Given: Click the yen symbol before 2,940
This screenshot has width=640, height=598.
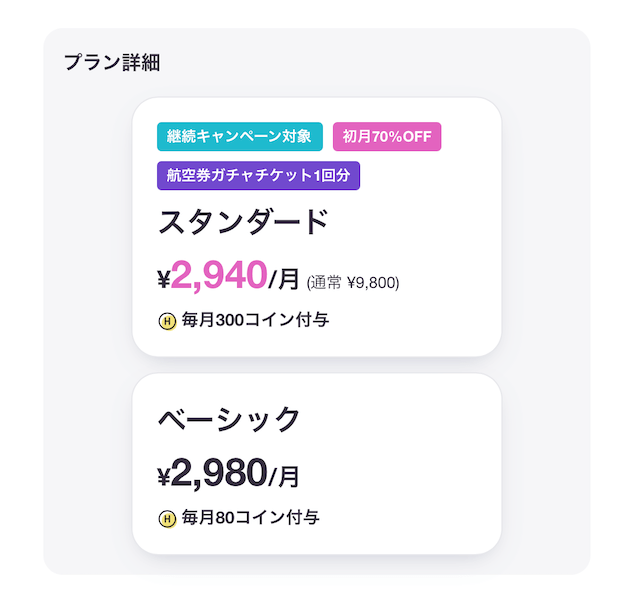Looking at the screenshot, I should point(164,280).
